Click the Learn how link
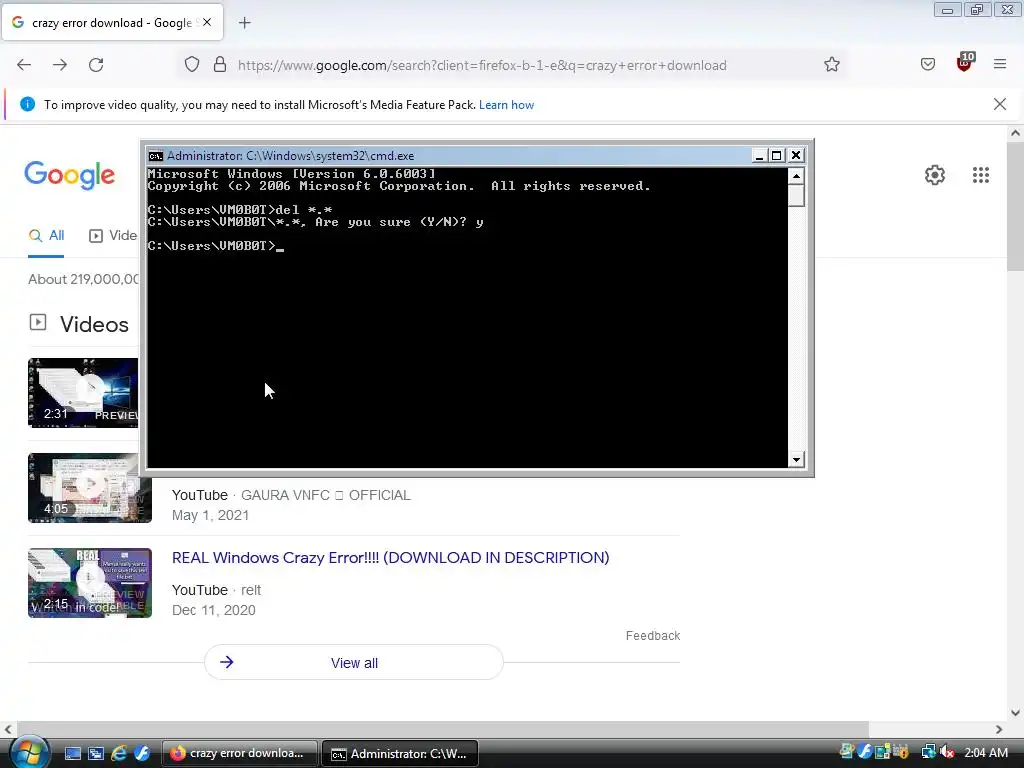The height and width of the screenshot is (768, 1024). click(506, 104)
